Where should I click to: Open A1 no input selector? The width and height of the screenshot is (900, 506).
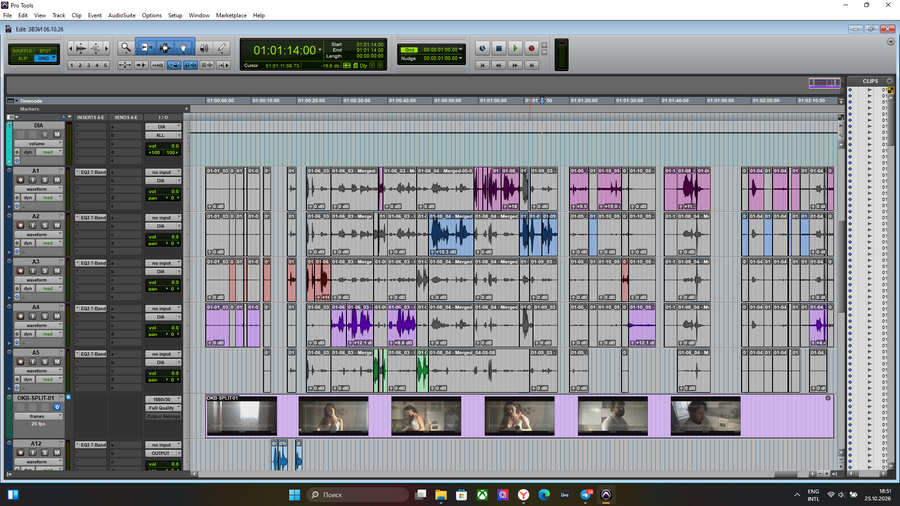pyautogui.click(x=163, y=172)
